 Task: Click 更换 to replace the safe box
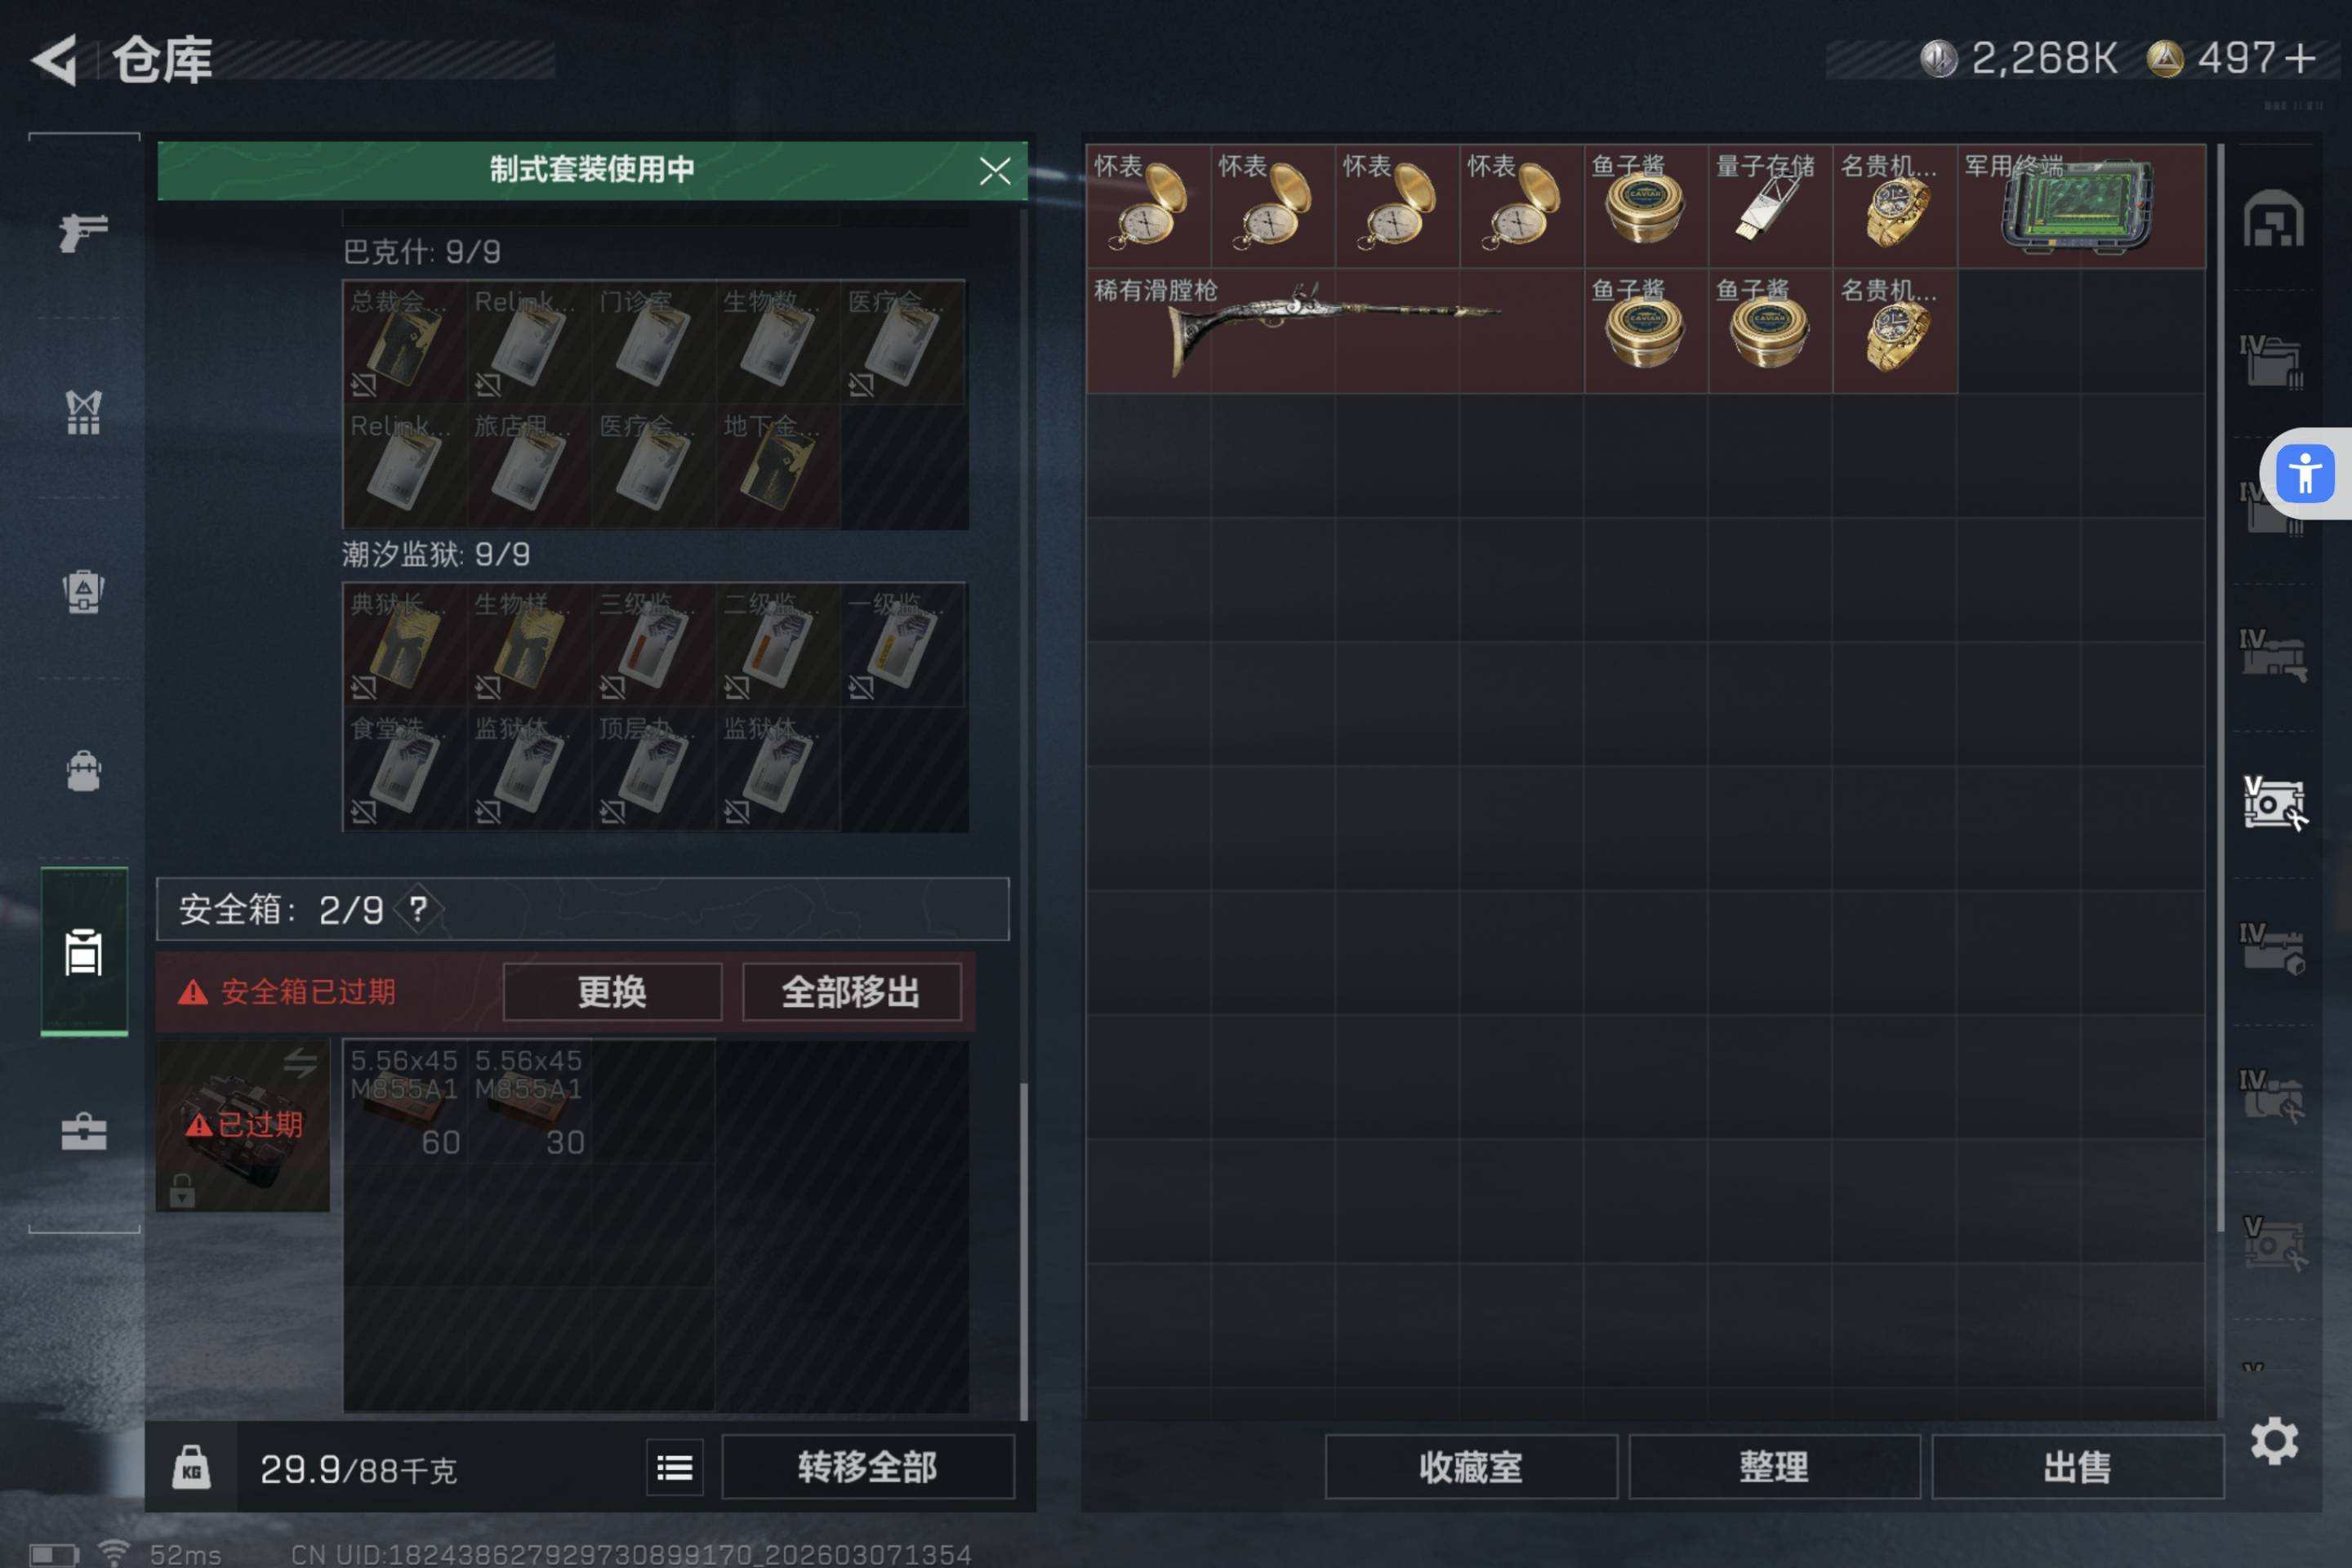(612, 992)
